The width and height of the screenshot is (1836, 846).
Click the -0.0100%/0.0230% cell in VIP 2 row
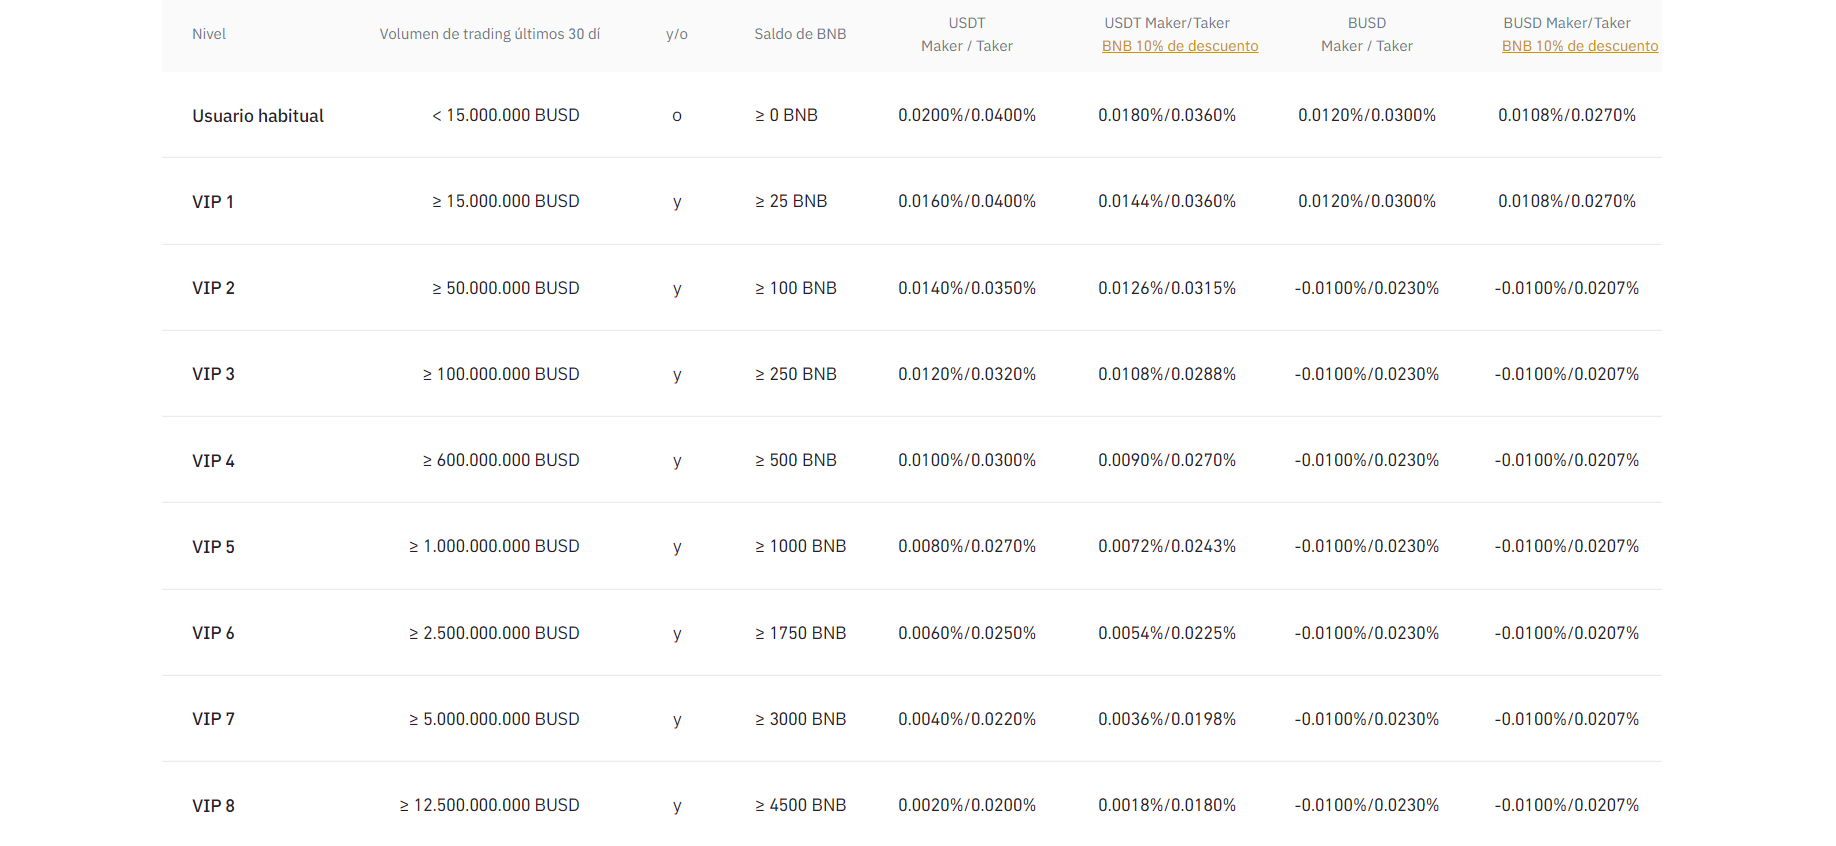[x=1367, y=288]
